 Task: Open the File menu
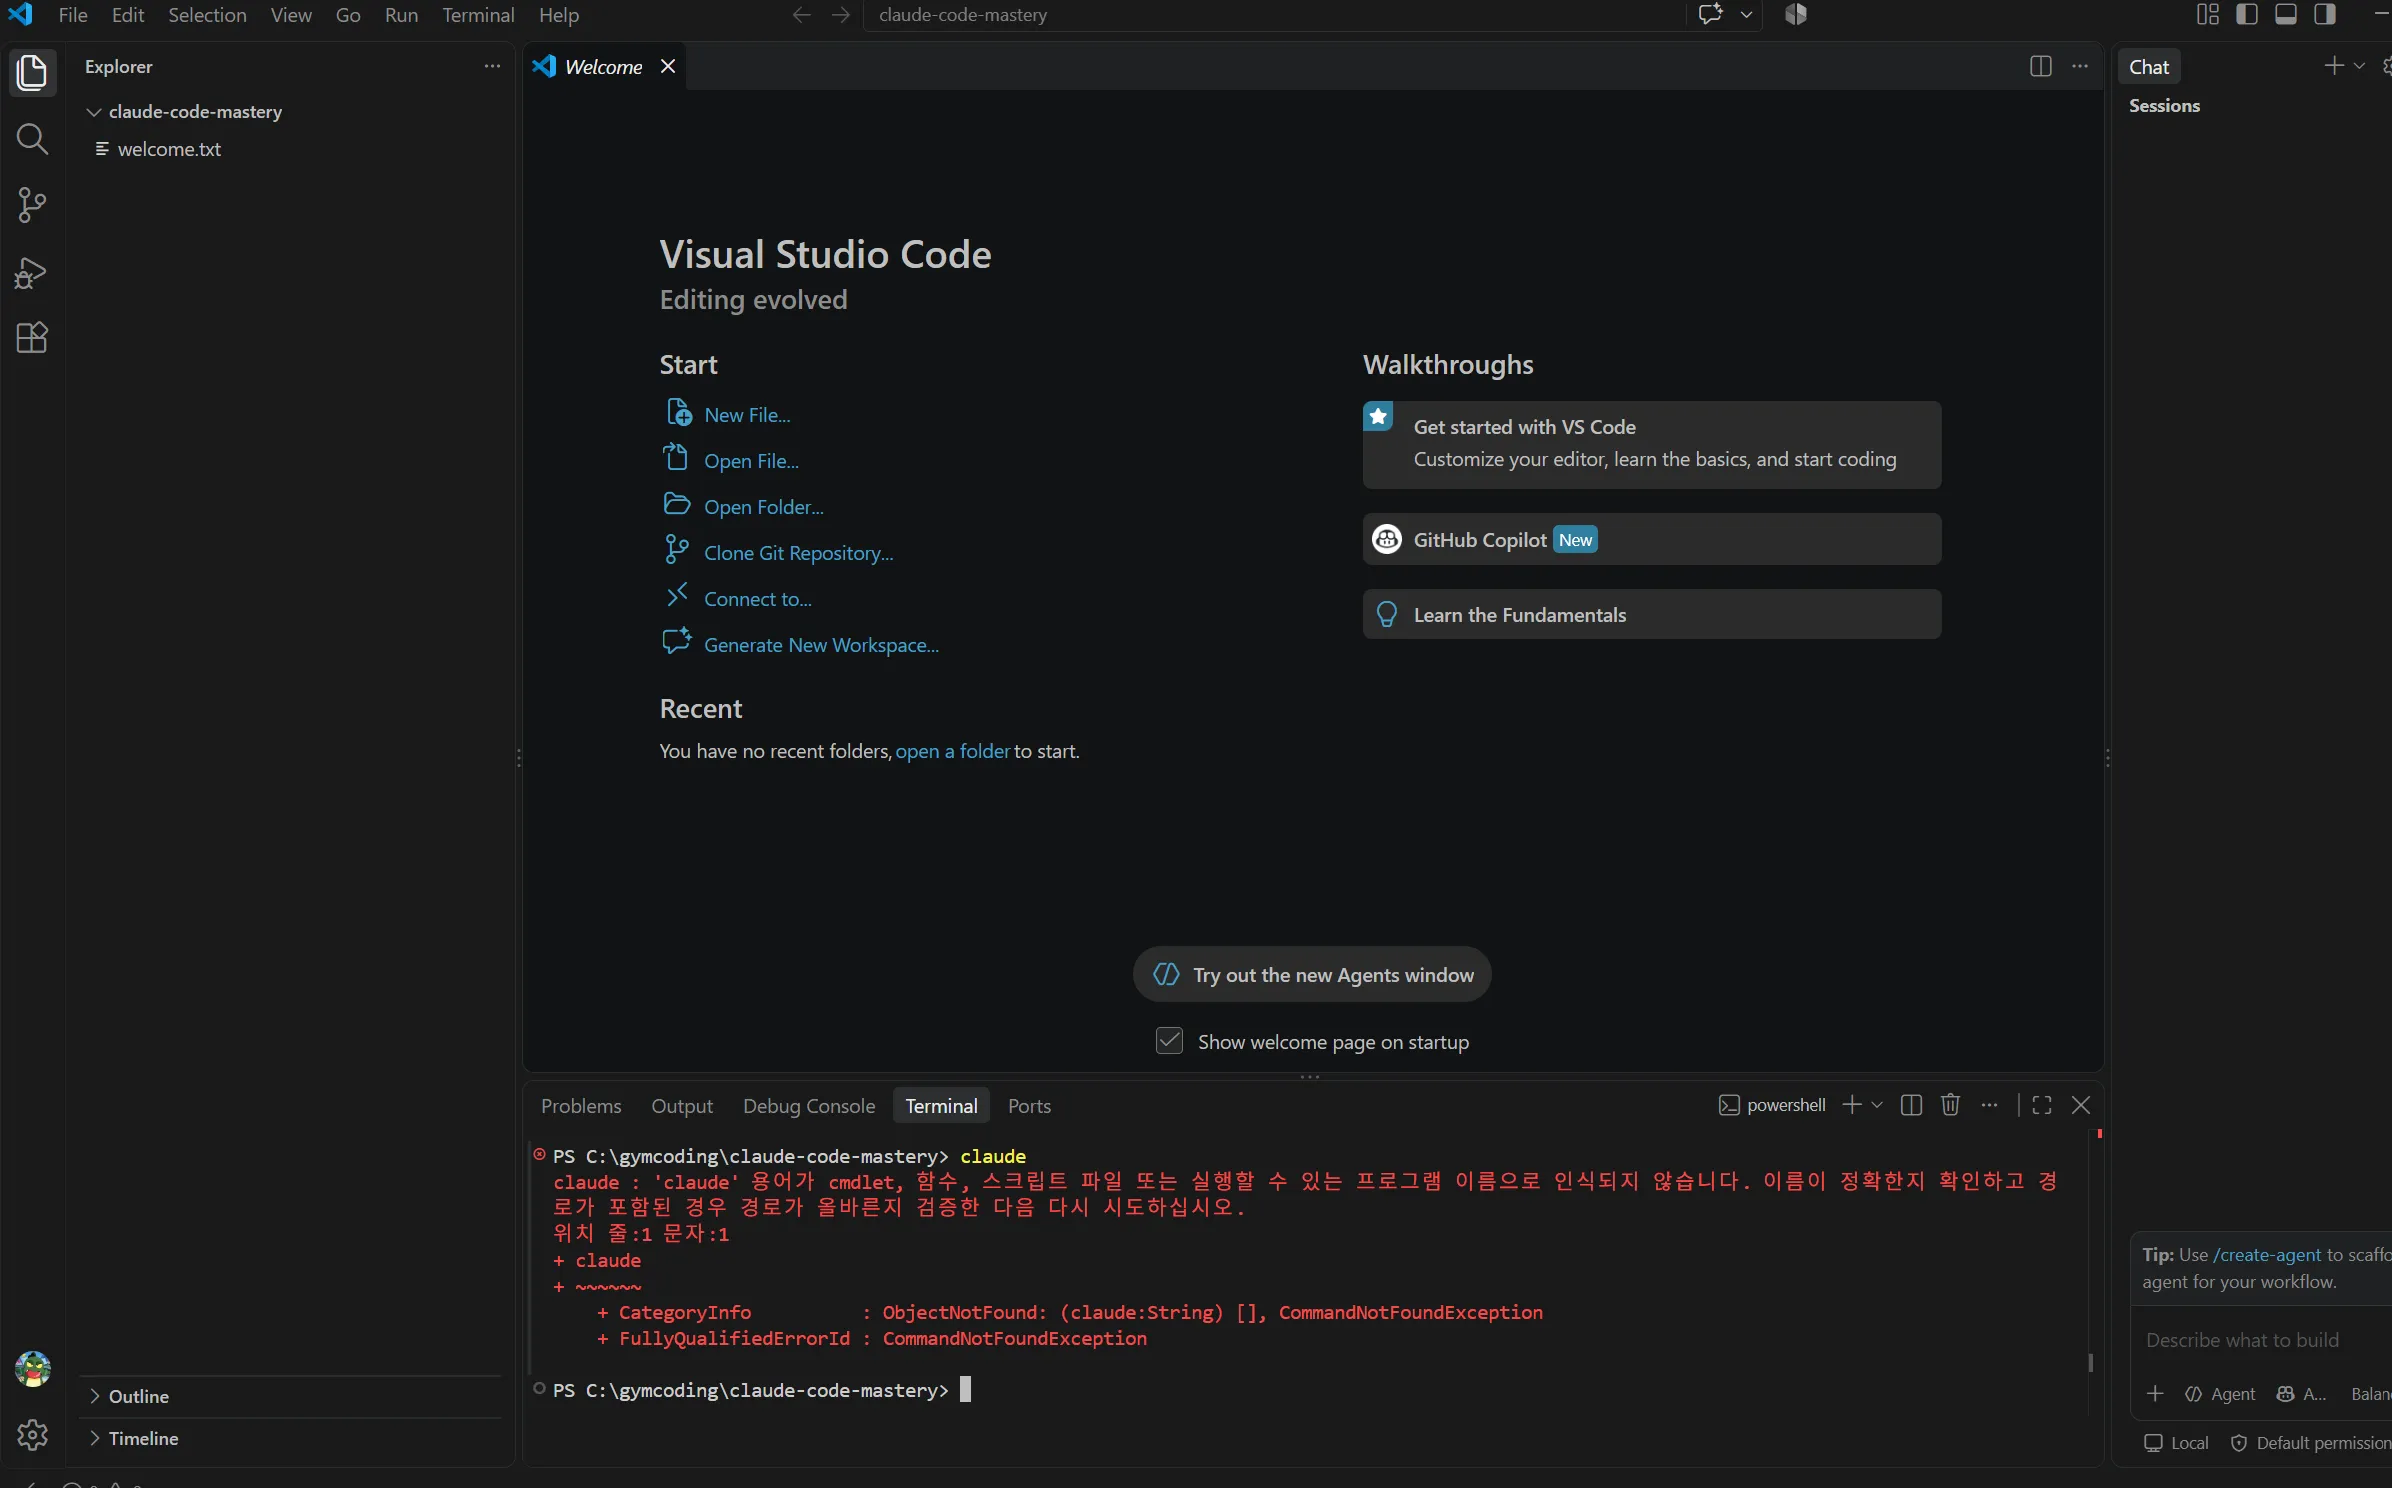coord(73,15)
